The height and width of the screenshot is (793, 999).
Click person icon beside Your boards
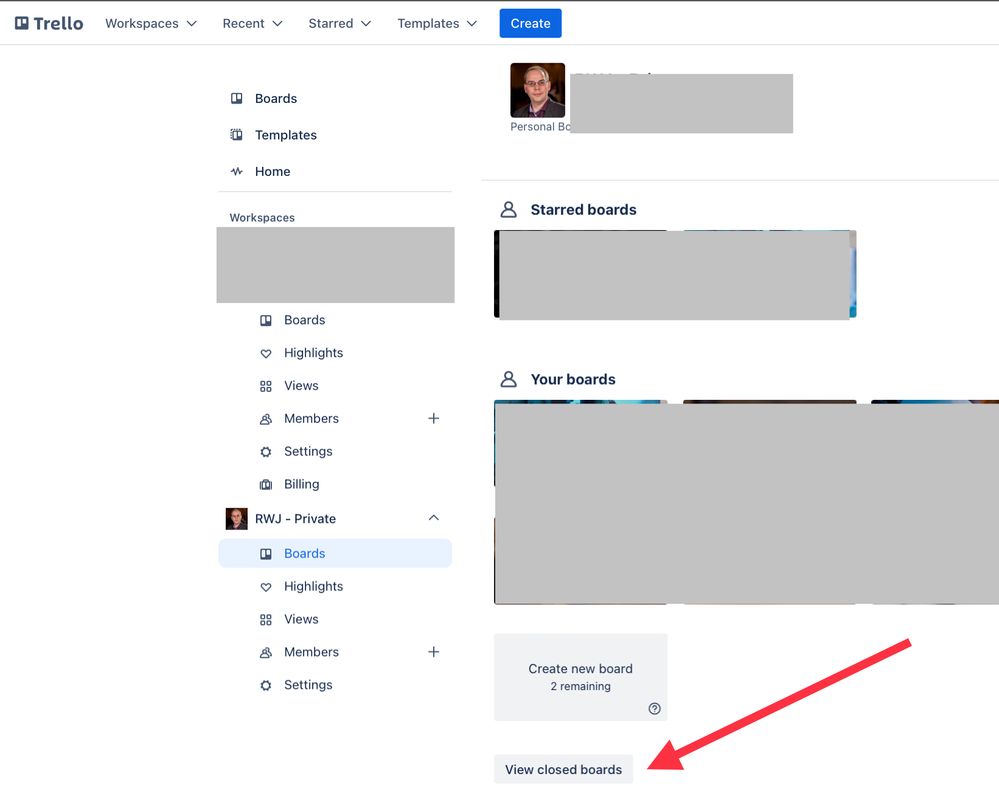coord(508,380)
